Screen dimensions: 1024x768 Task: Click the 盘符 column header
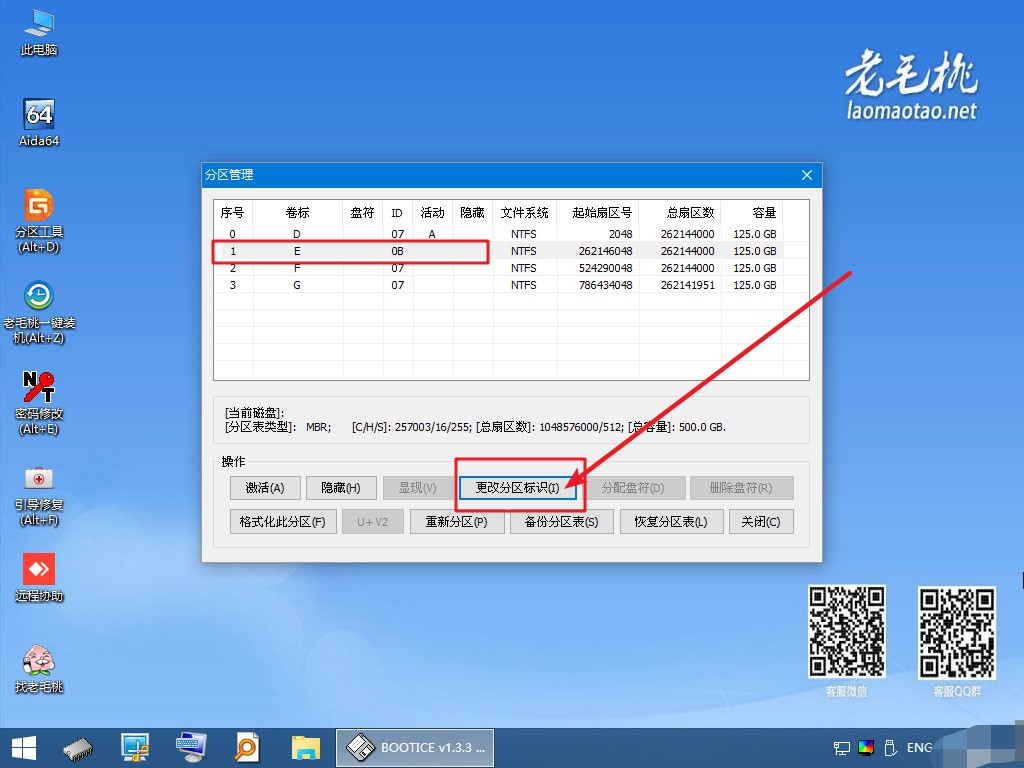click(362, 213)
